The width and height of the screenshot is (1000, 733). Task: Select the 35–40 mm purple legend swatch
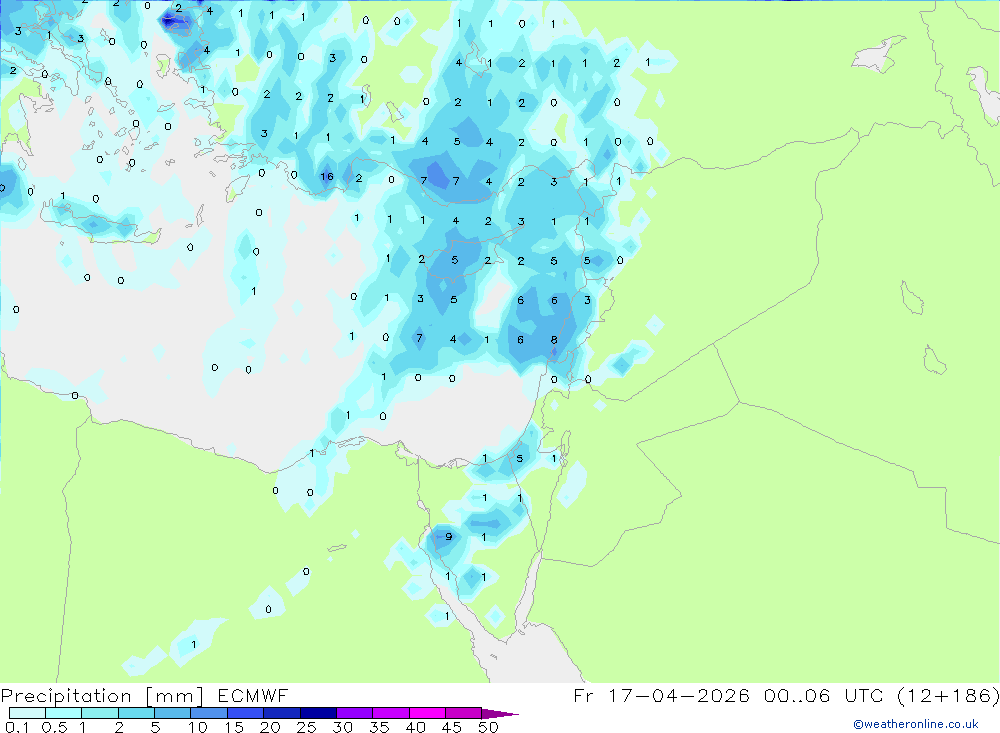tap(391, 713)
